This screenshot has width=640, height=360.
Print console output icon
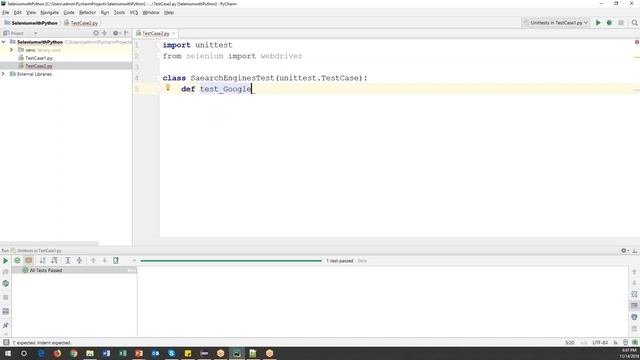(634, 317)
